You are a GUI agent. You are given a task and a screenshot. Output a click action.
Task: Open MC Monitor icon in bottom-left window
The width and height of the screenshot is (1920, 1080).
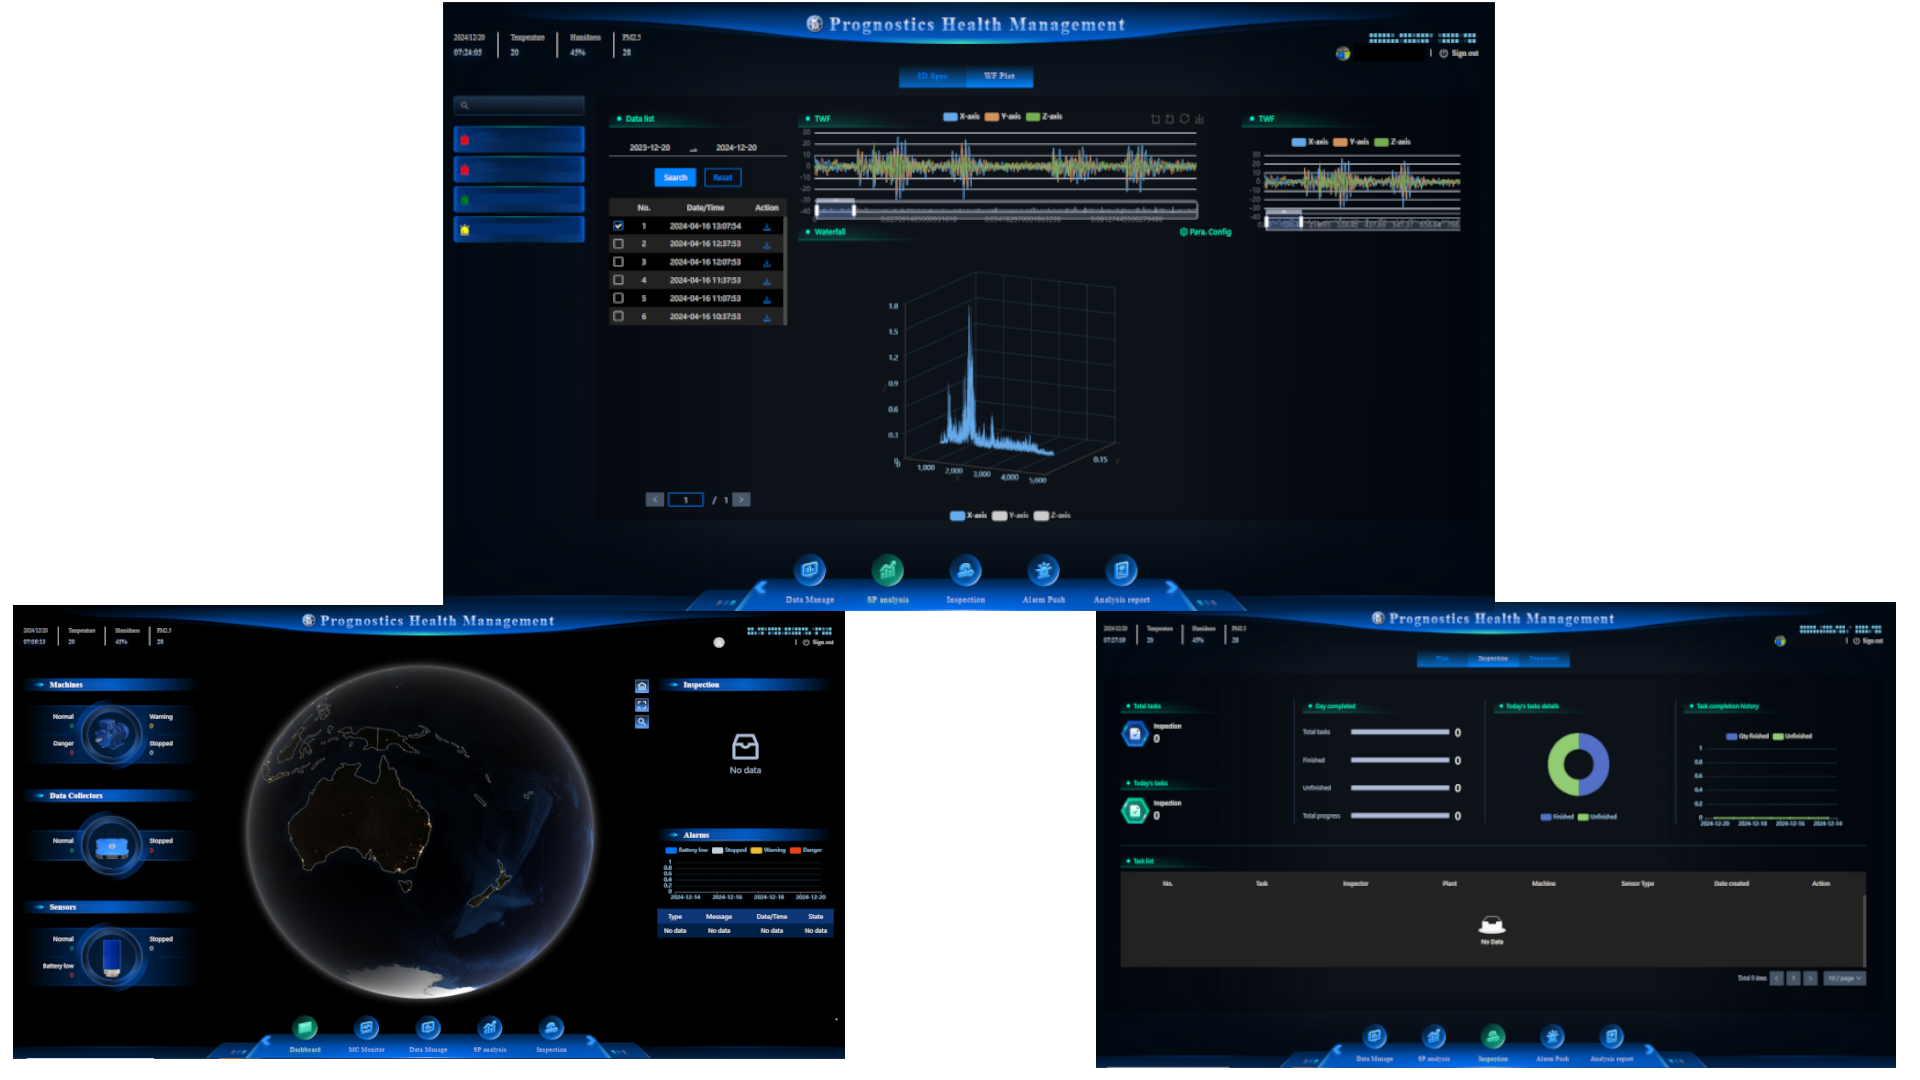[x=366, y=1028]
